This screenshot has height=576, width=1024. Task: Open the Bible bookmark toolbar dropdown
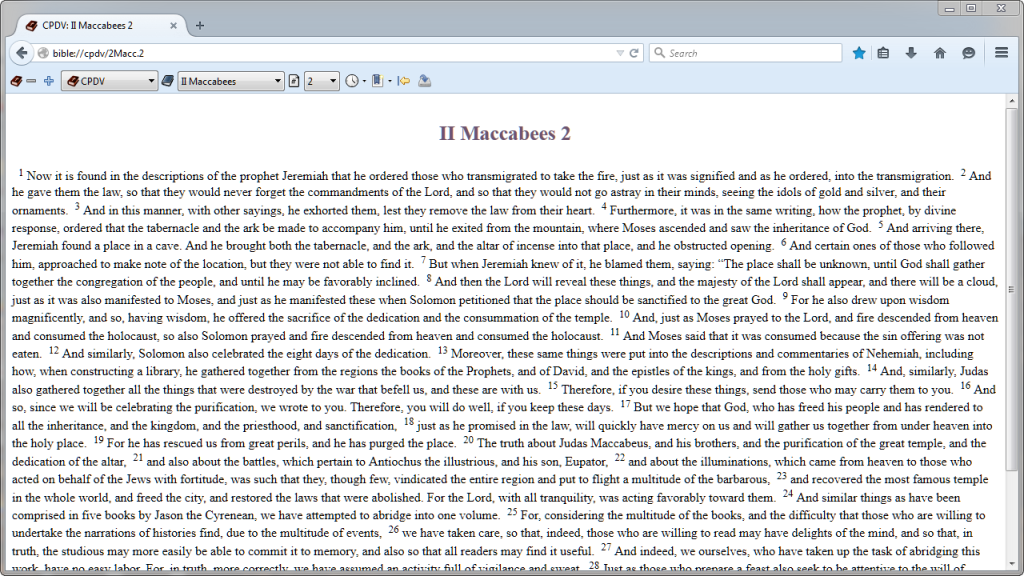tap(381, 81)
